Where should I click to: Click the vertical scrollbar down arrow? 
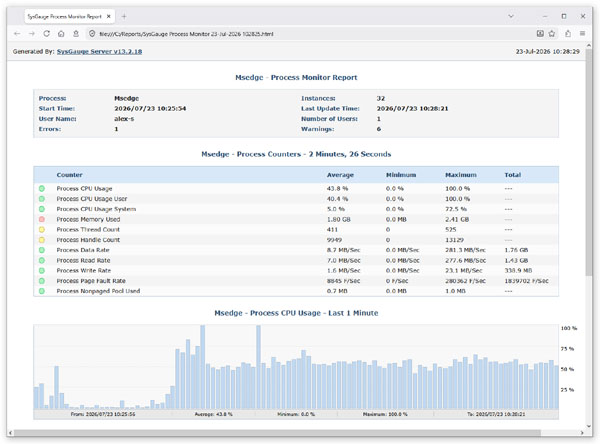pos(589,426)
